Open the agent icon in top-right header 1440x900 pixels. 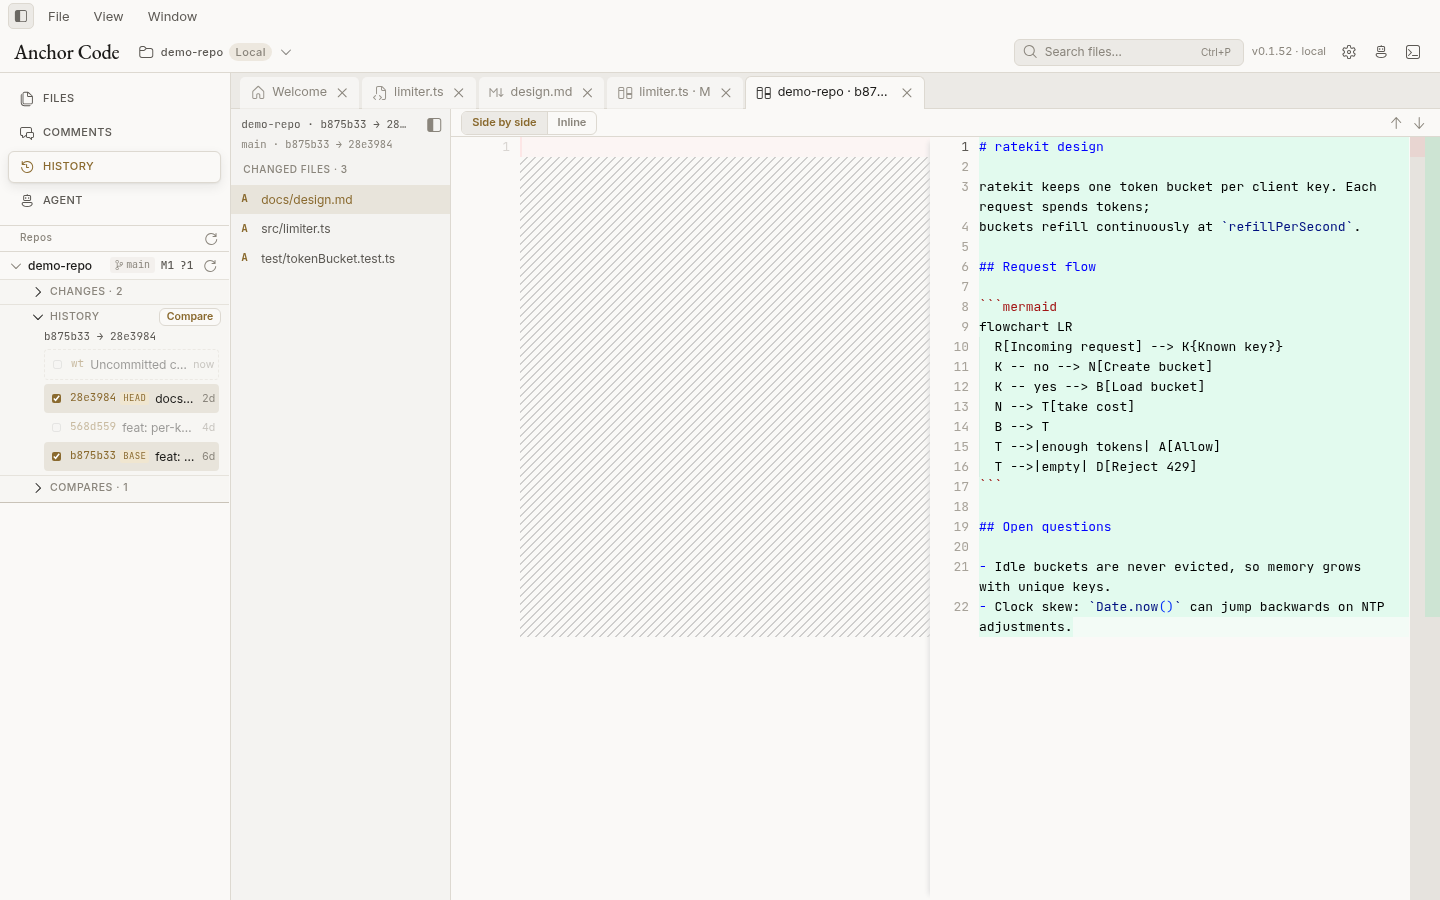tap(1381, 52)
